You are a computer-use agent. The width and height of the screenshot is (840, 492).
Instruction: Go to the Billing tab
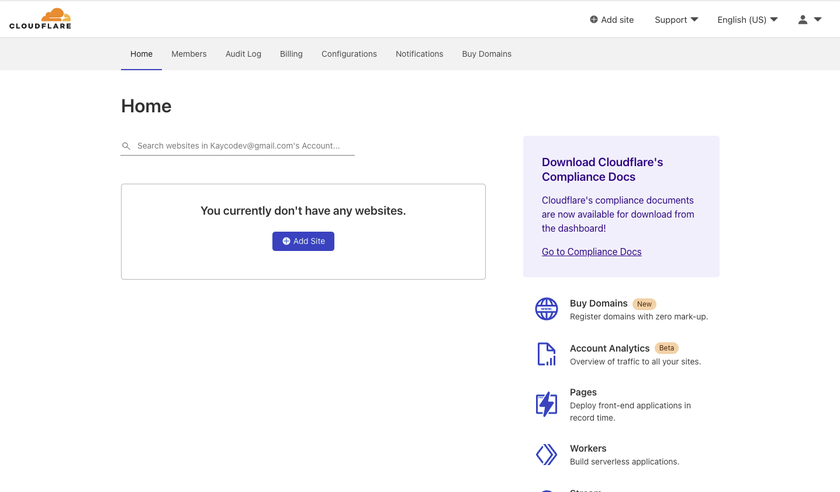click(x=291, y=54)
